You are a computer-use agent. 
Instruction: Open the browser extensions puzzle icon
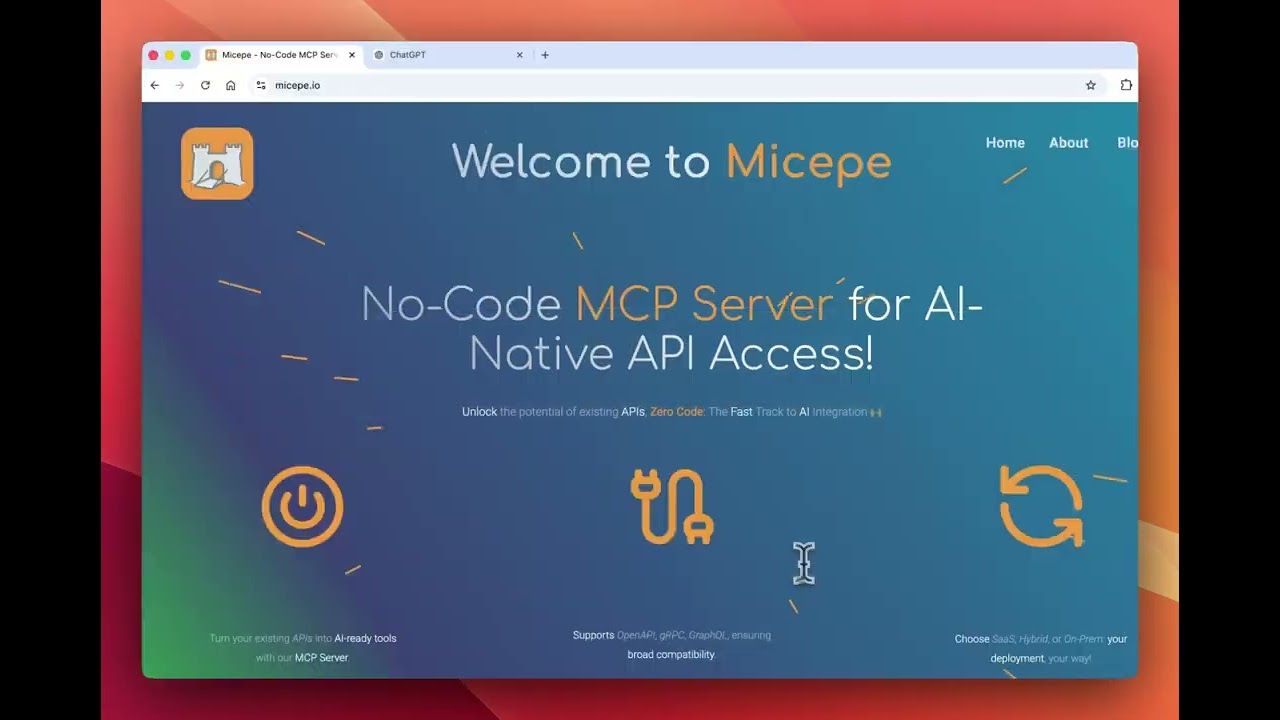(1126, 86)
